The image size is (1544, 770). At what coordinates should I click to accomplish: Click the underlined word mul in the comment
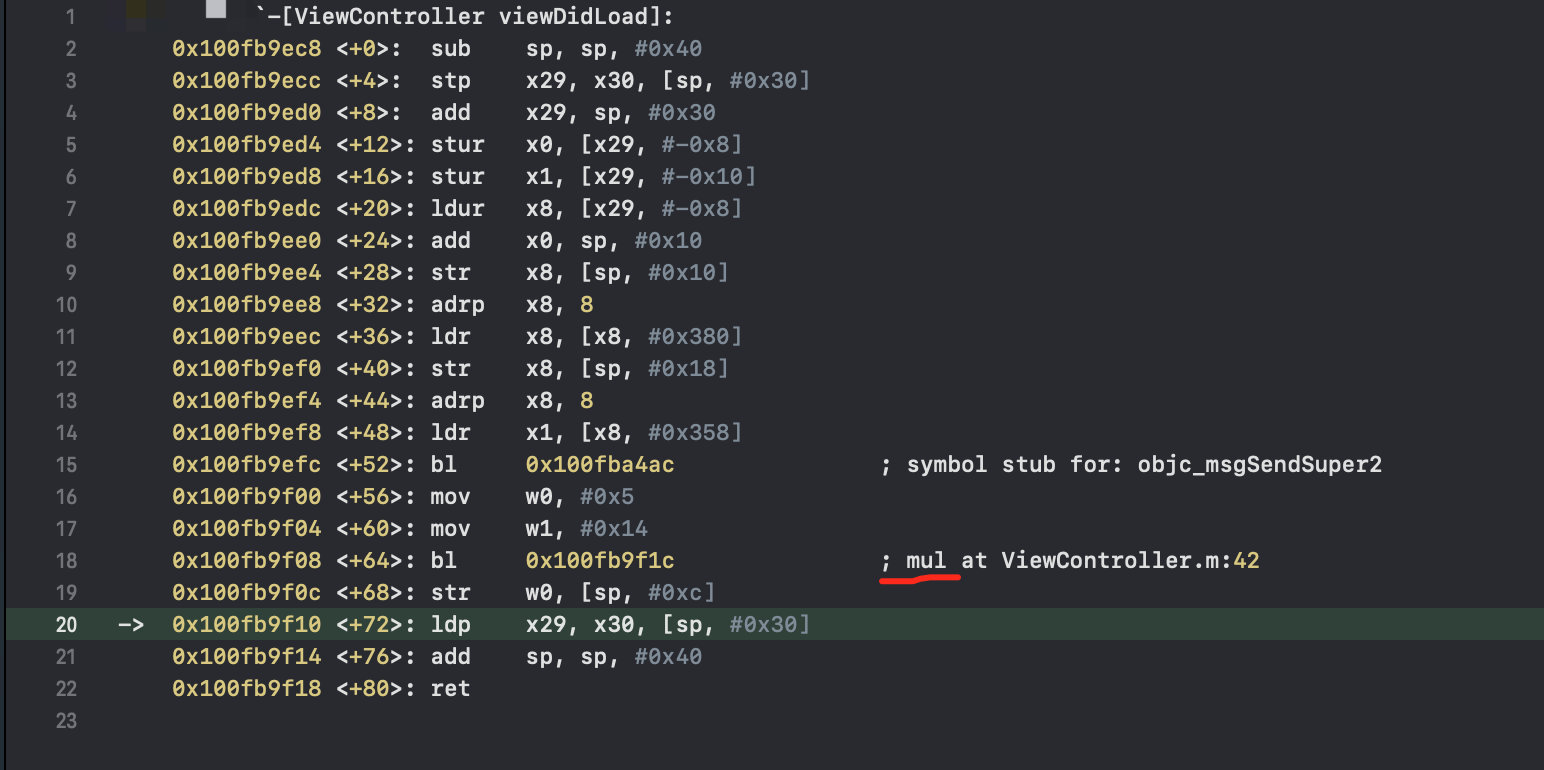pyautogui.click(x=926, y=561)
